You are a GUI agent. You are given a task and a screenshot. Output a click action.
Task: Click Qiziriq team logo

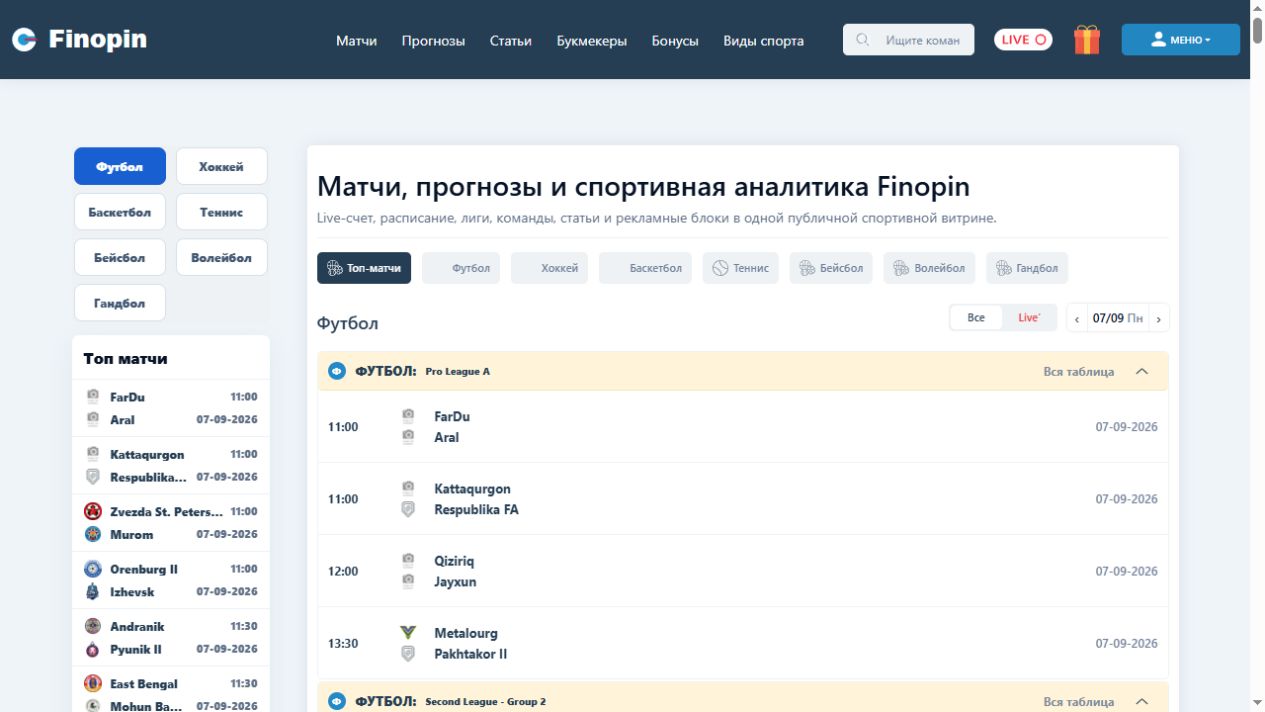pyautogui.click(x=408, y=560)
